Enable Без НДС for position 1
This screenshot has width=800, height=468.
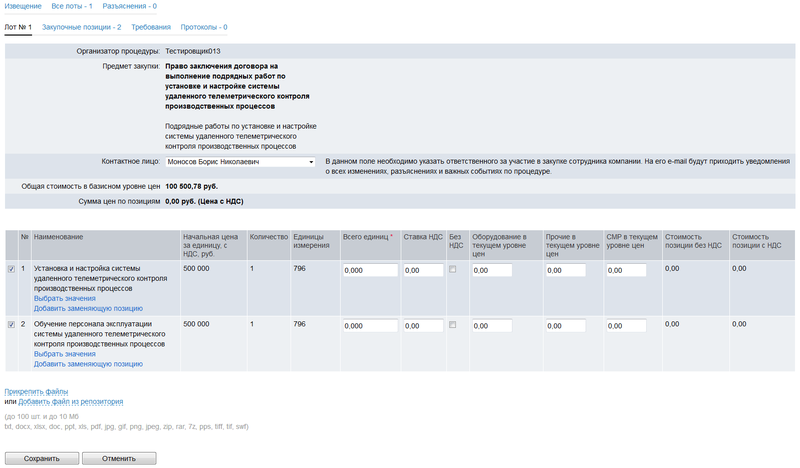coord(454,270)
